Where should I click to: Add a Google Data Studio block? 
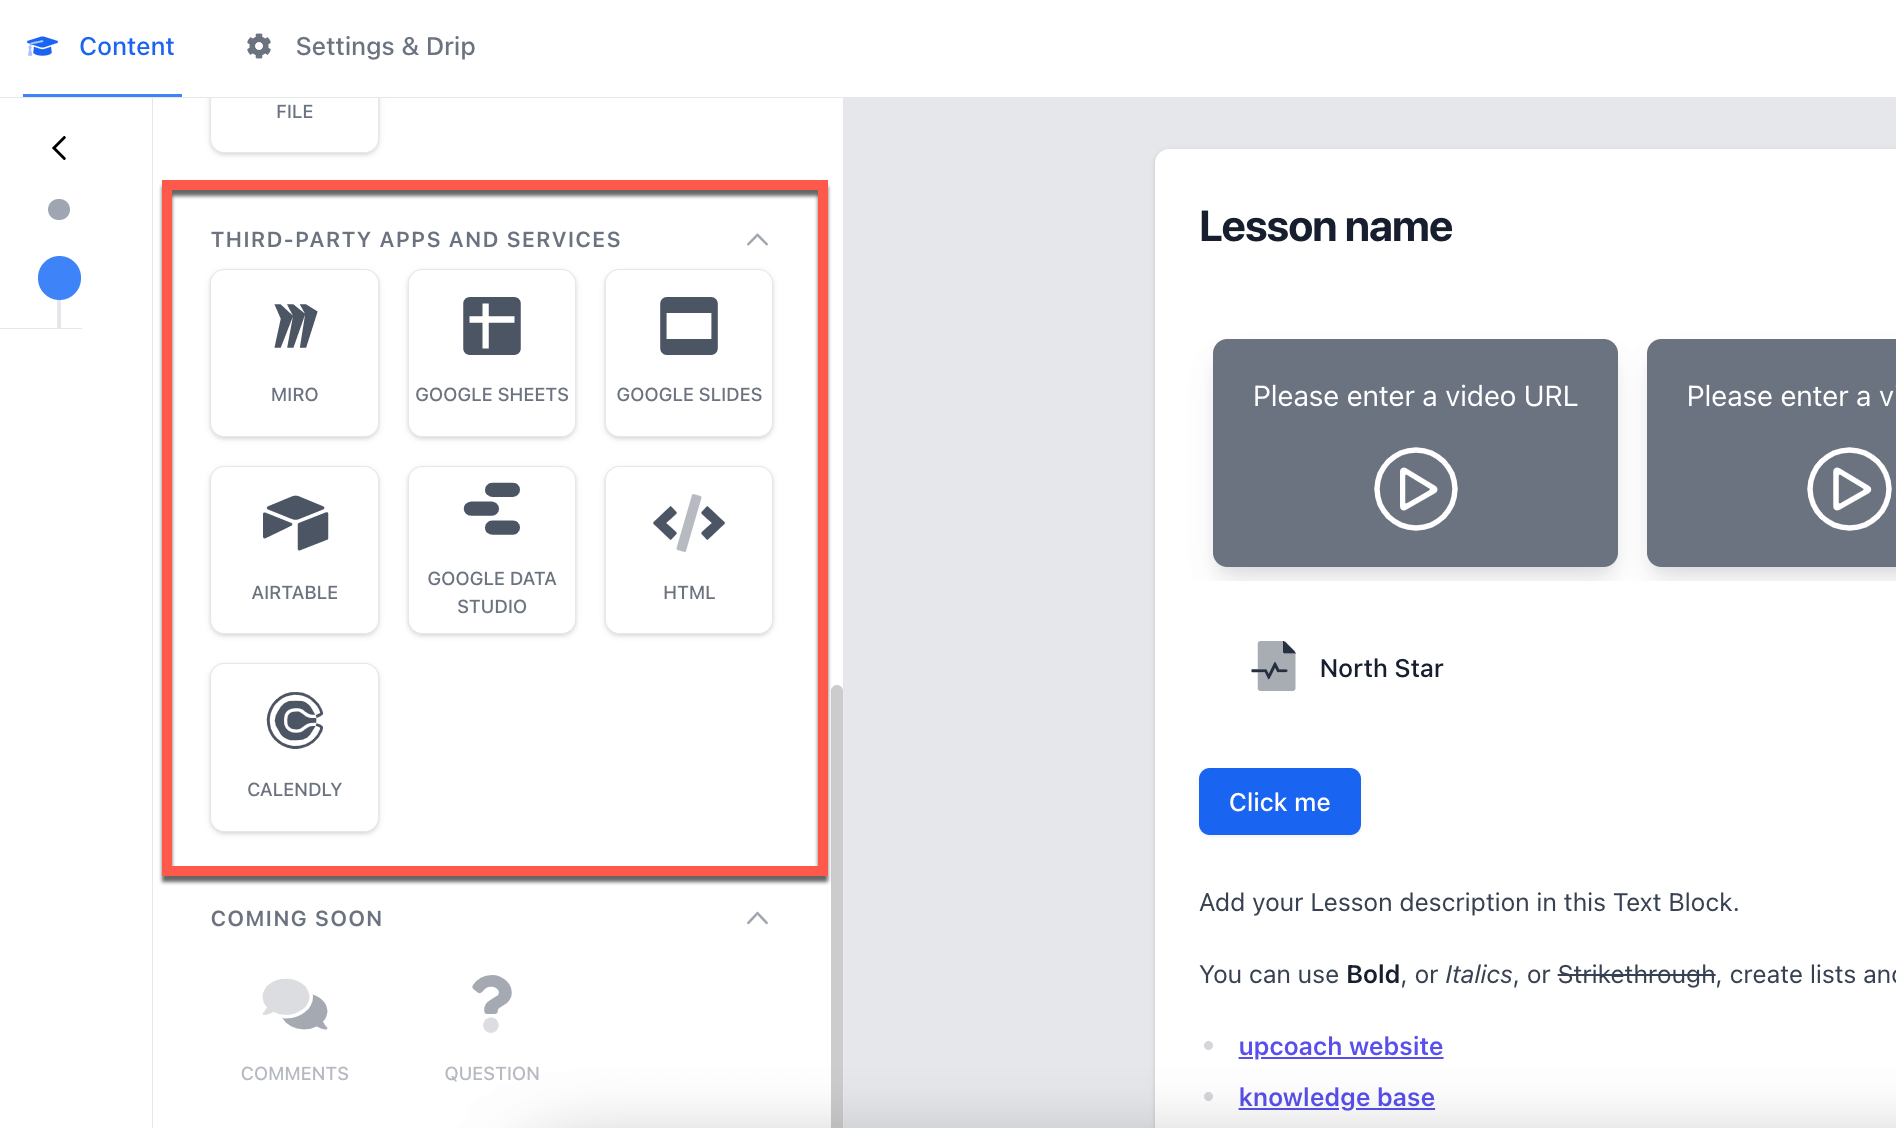click(x=491, y=549)
